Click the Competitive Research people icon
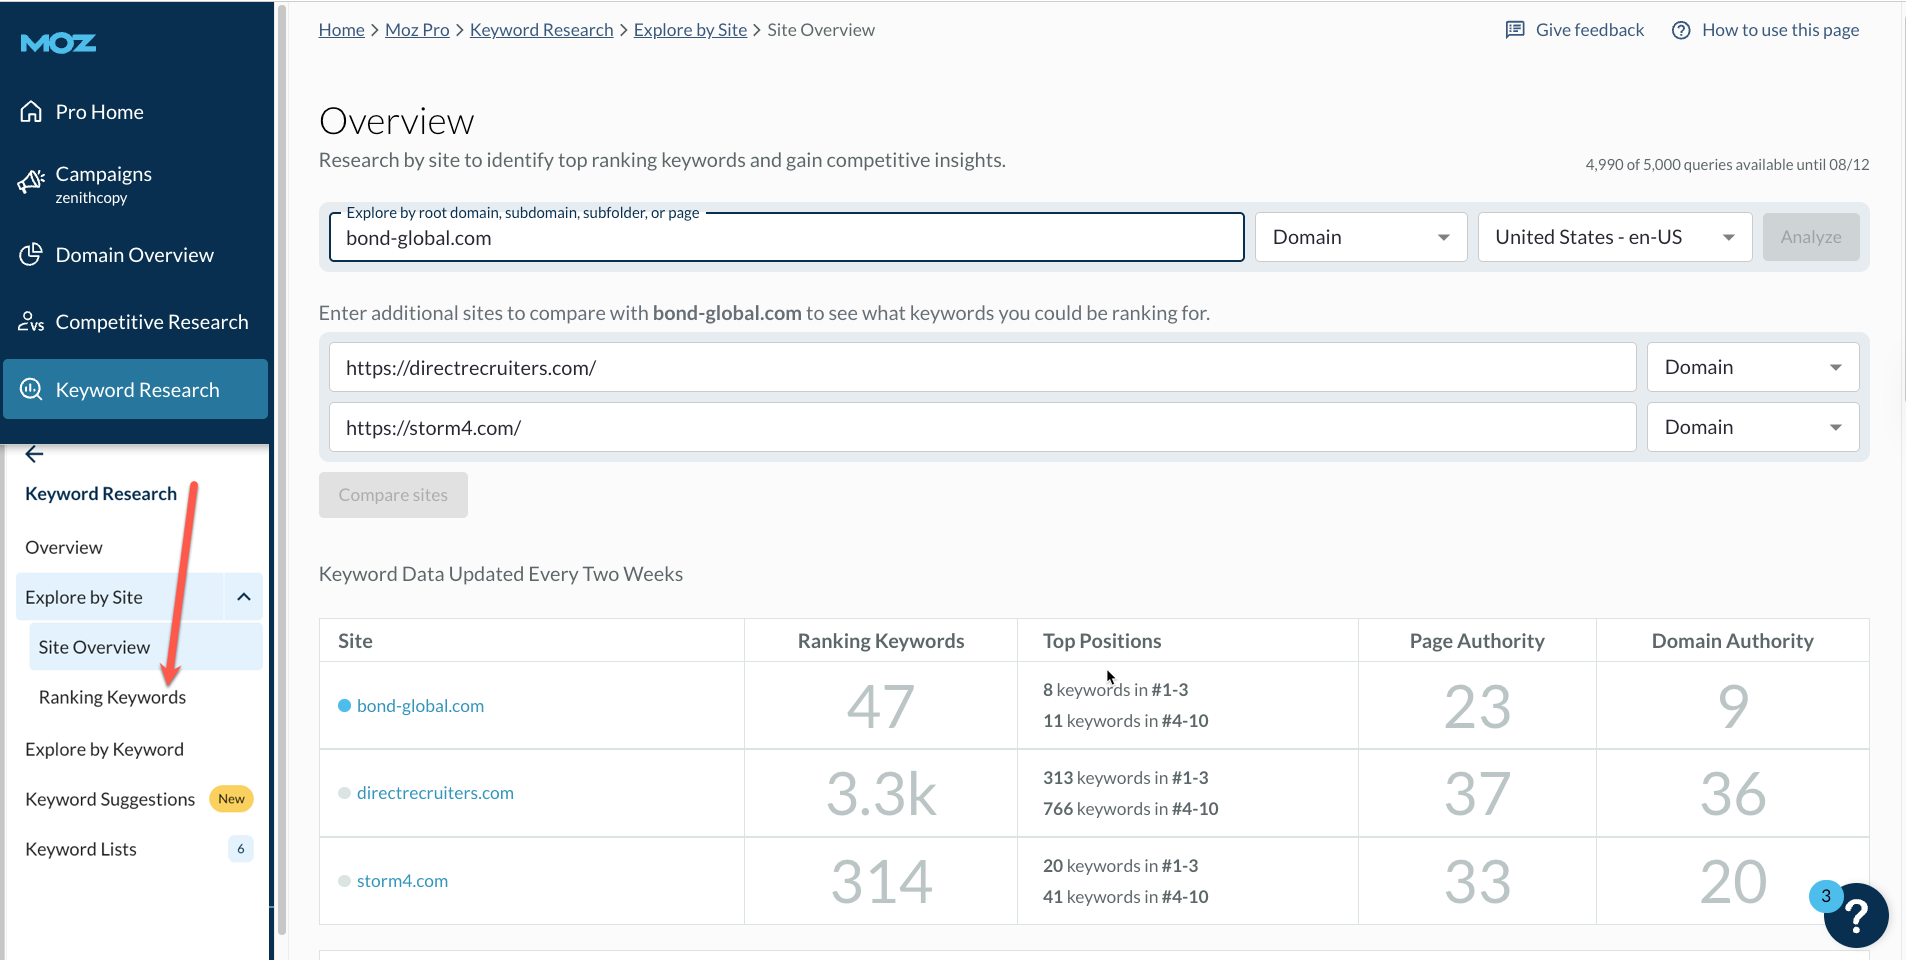 31,322
